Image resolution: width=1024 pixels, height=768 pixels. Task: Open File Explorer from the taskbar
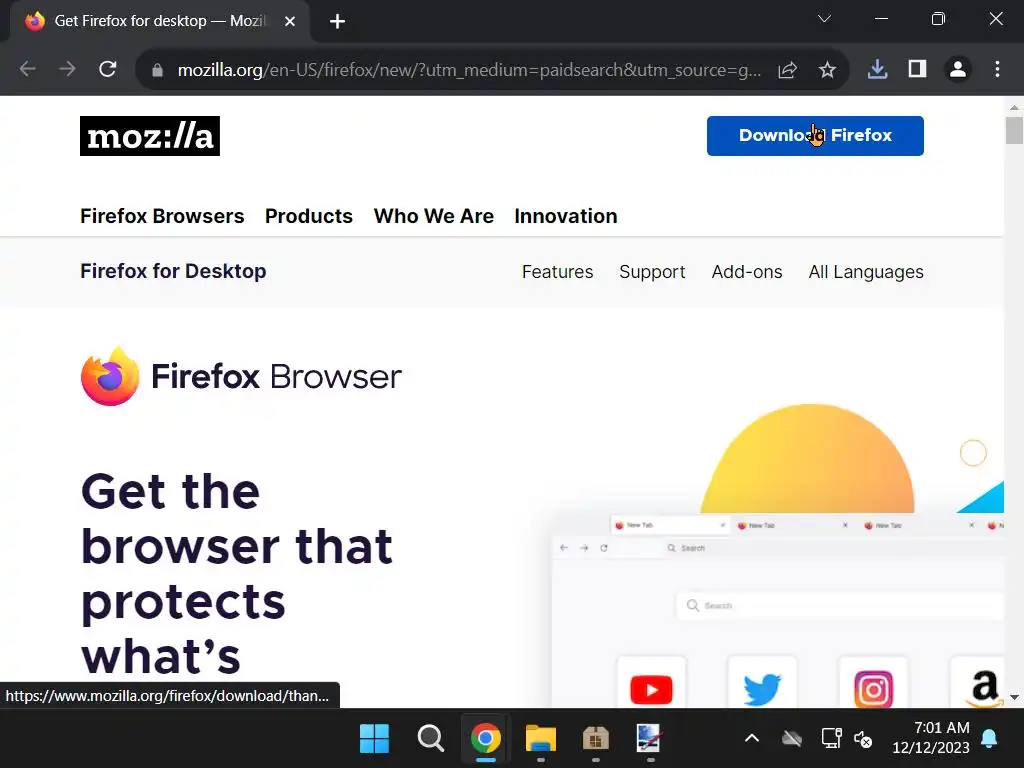pyautogui.click(x=540, y=739)
